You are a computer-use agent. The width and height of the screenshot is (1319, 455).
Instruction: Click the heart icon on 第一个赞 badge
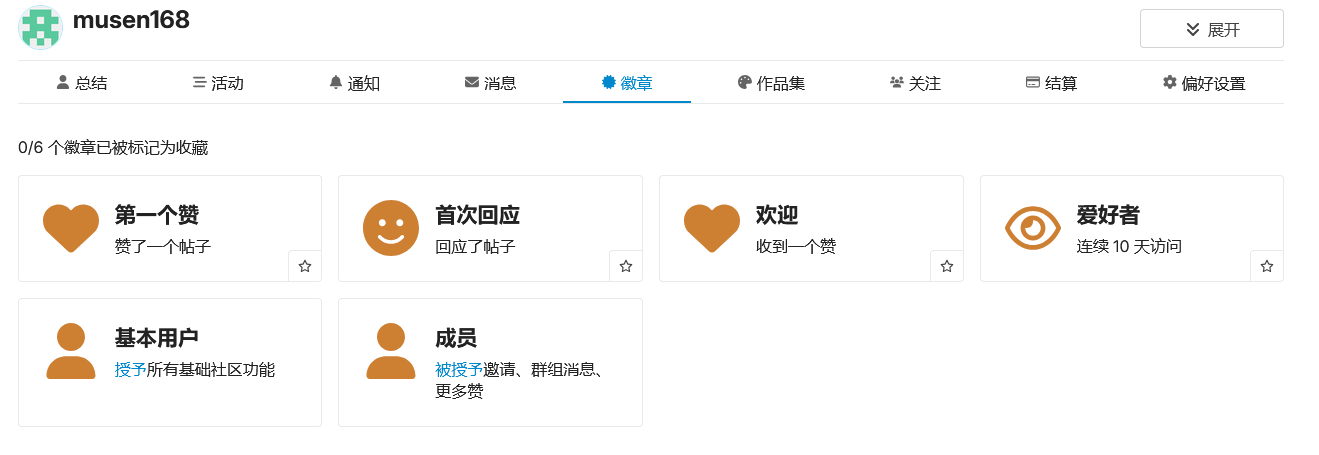click(71, 228)
